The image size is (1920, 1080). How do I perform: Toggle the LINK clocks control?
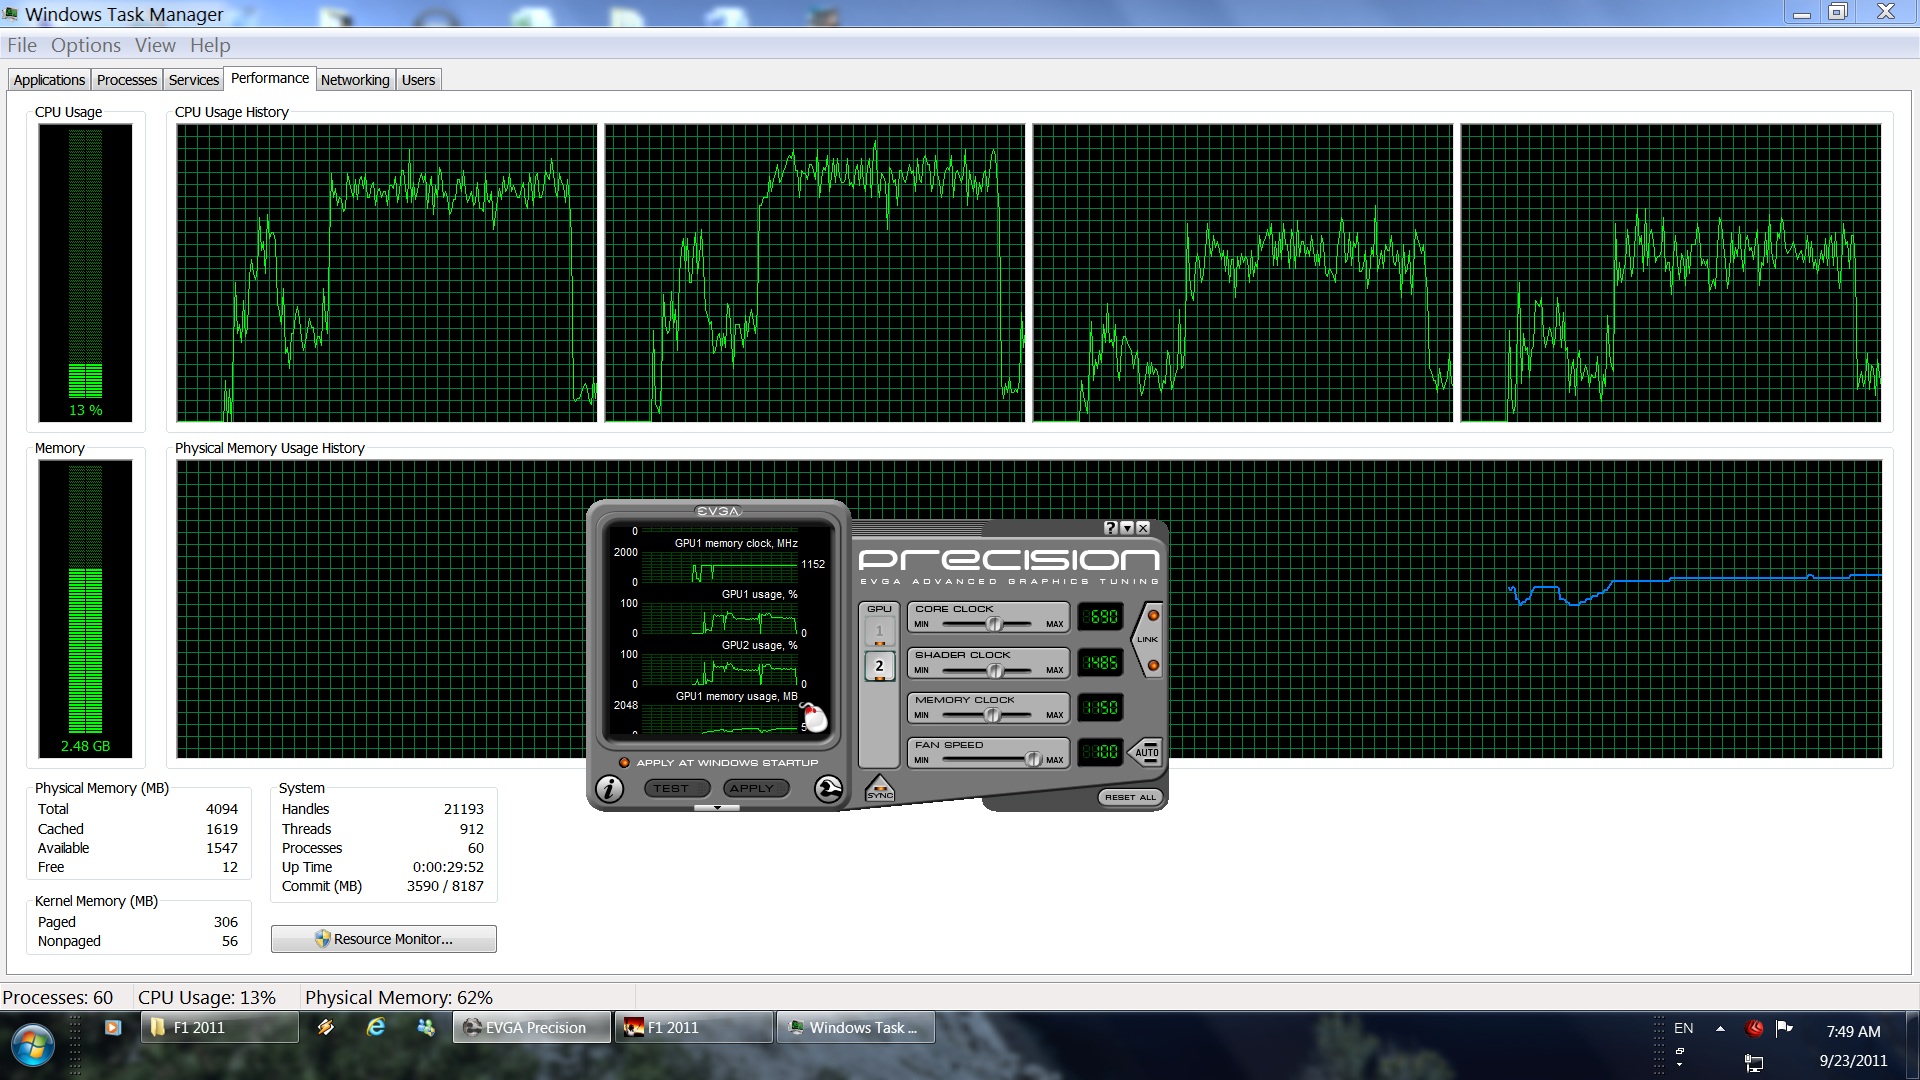coord(1147,639)
